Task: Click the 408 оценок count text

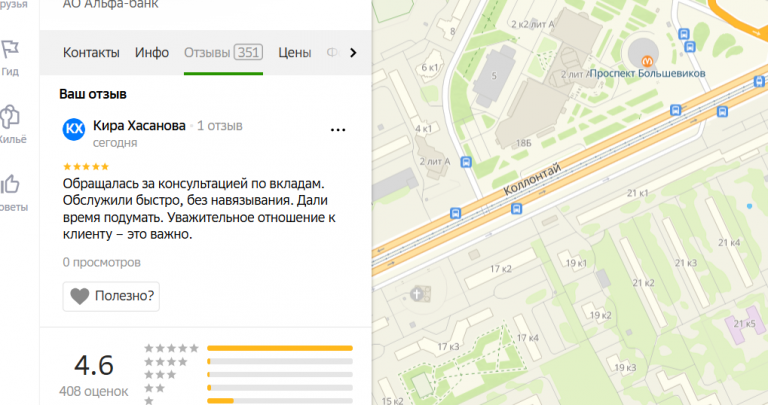Action: pyautogui.click(x=94, y=391)
